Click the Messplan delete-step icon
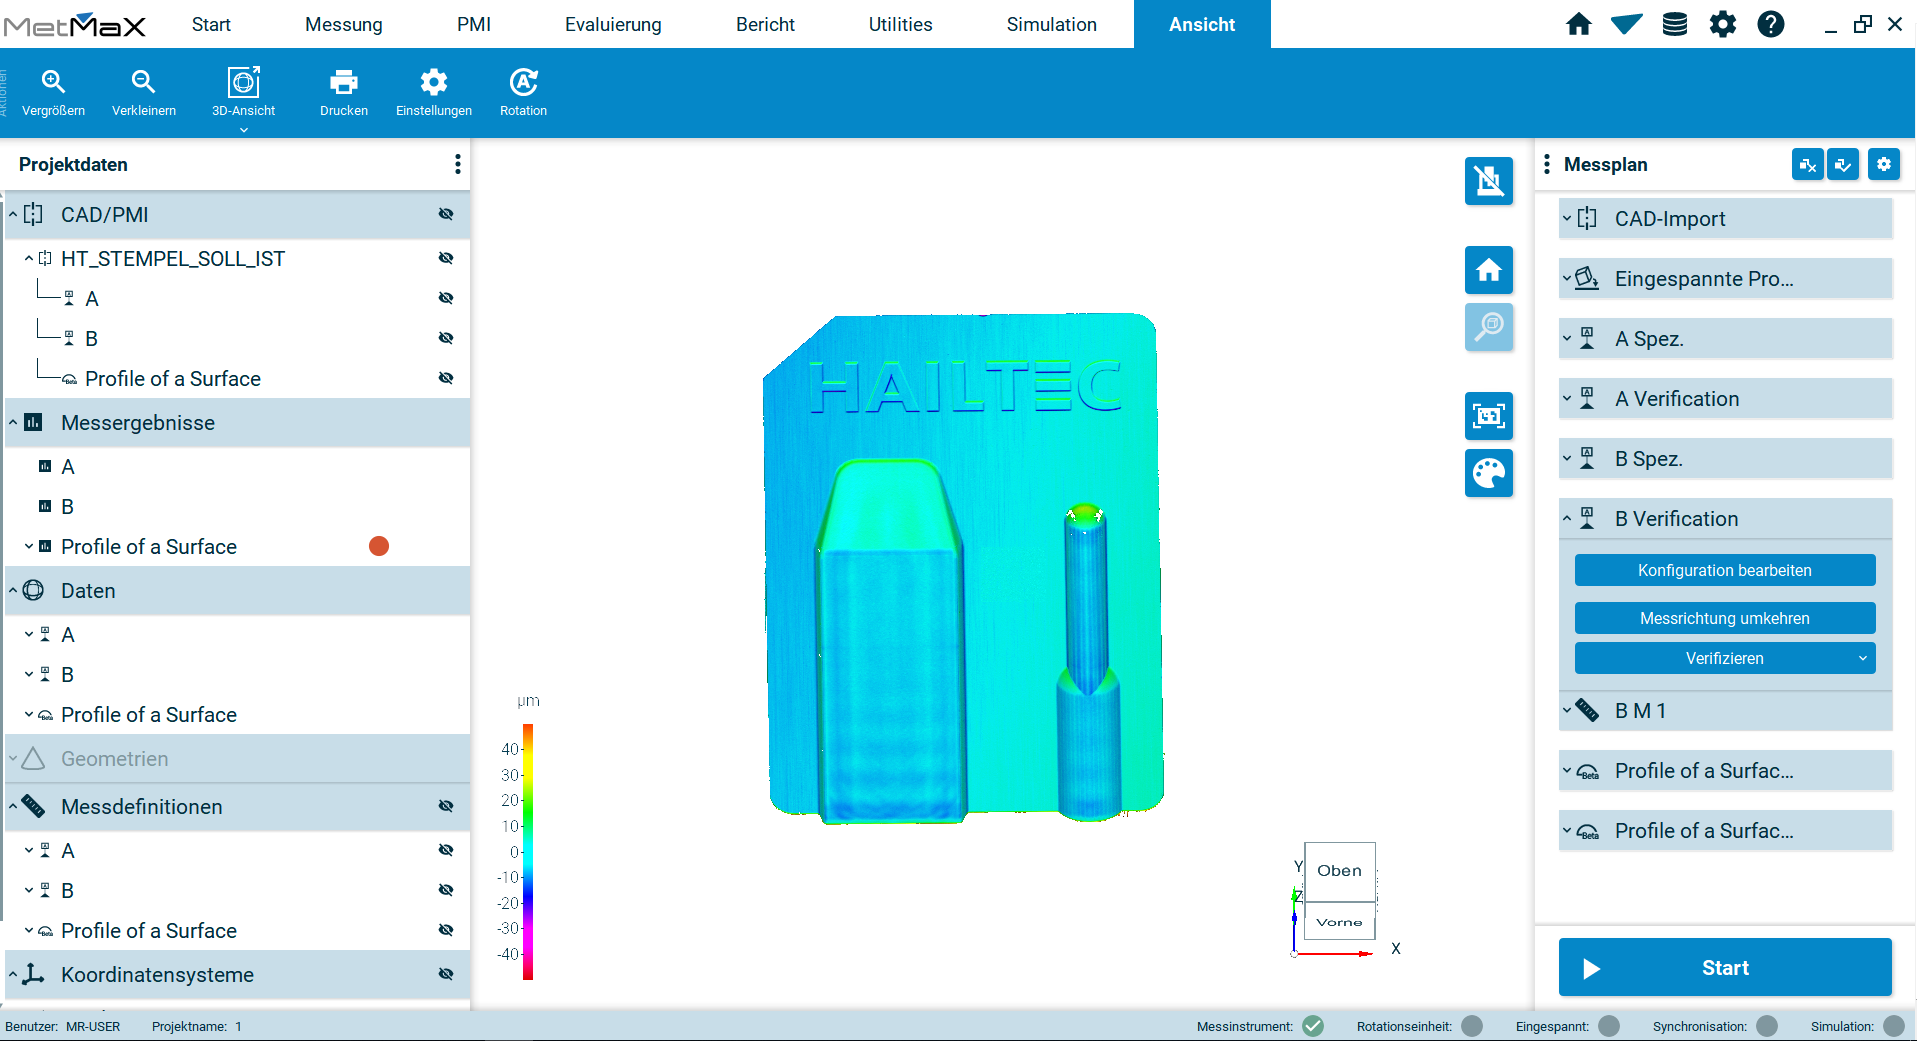The height and width of the screenshot is (1041, 1917). pyautogui.click(x=1808, y=164)
